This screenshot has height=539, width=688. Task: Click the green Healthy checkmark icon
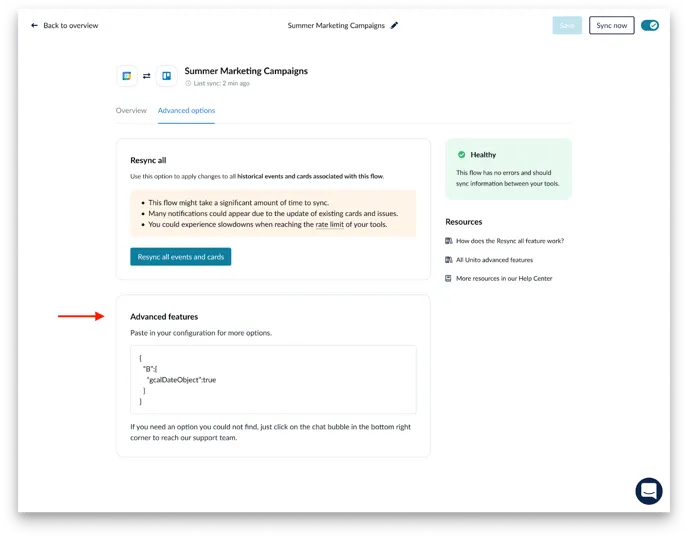(x=461, y=155)
